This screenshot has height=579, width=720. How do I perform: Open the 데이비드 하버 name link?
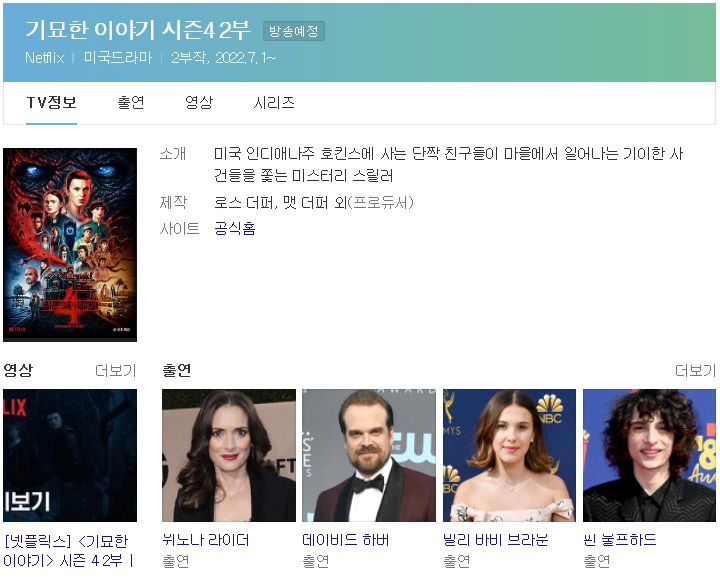click(x=346, y=540)
